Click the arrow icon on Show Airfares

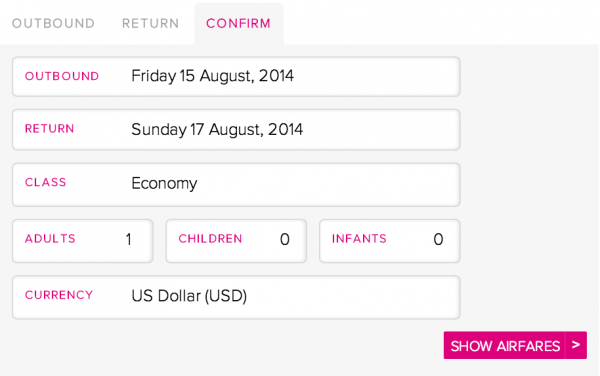[576, 345]
